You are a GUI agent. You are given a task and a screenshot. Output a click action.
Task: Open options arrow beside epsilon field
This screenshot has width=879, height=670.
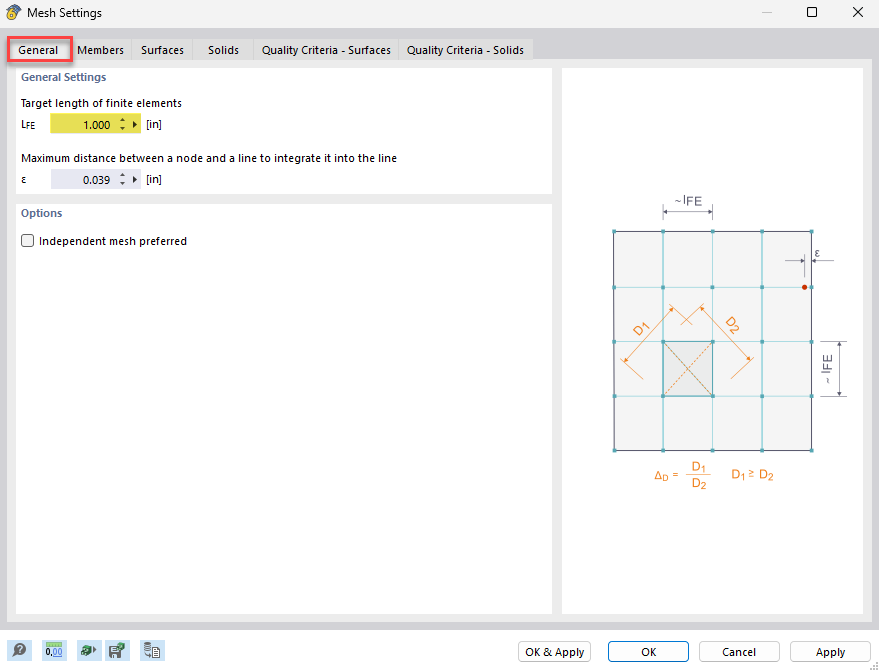(134, 179)
